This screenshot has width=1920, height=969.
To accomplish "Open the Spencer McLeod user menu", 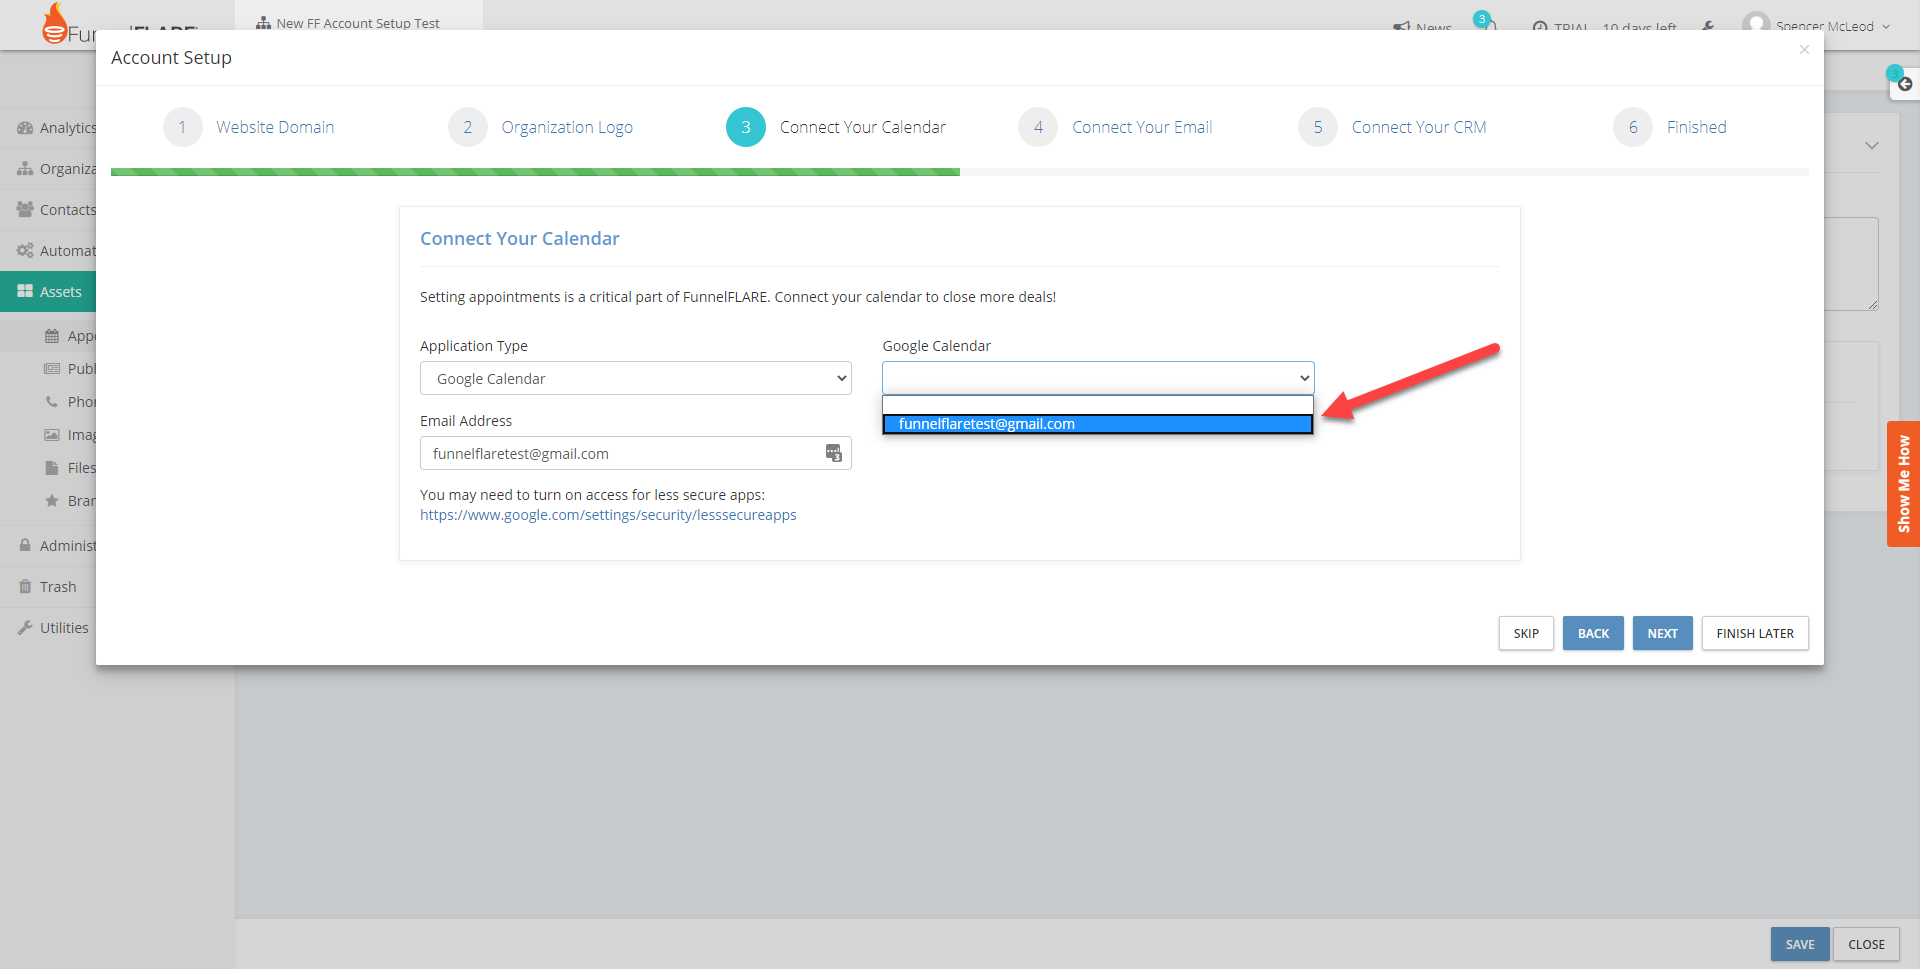I will click(1815, 24).
